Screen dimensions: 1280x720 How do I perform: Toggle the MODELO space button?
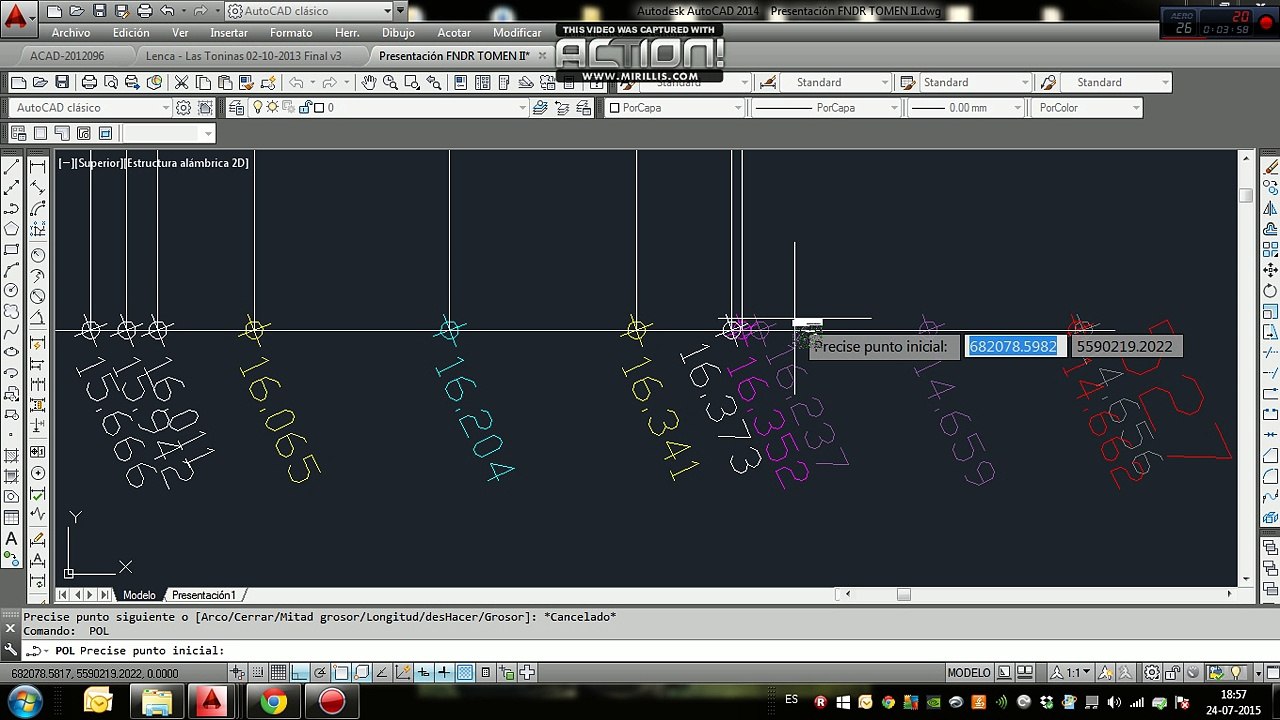pyautogui.click(x=968, y=673)
